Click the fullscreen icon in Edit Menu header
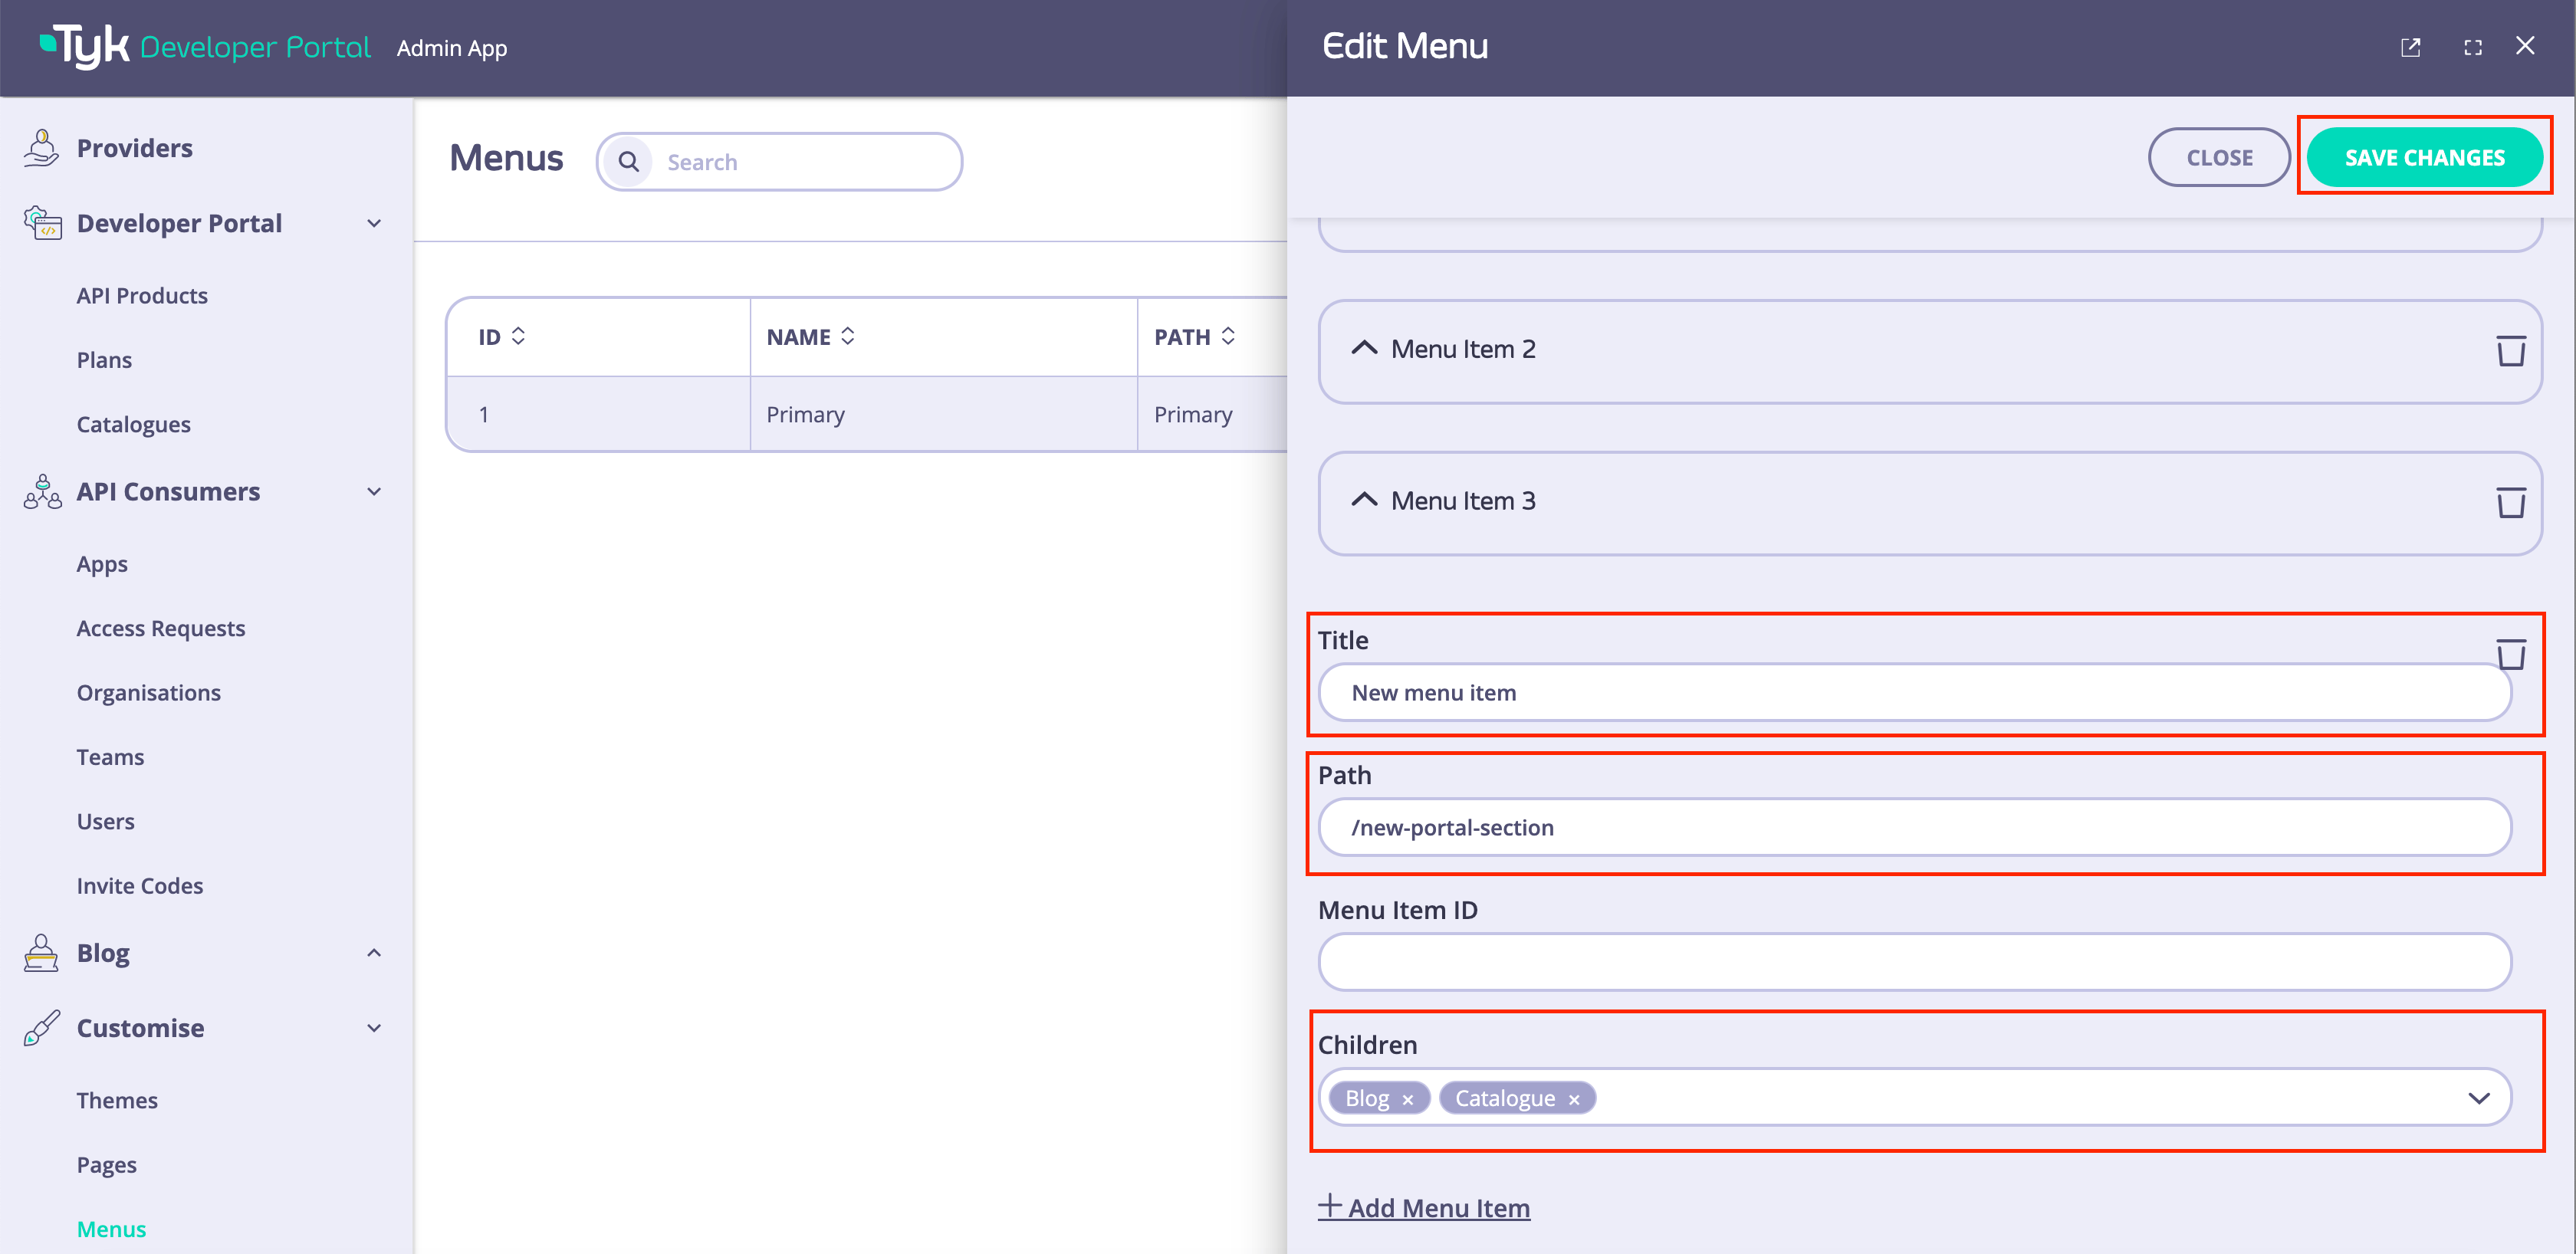The width and height of the screenshot is (2576, 1254). [x=2472, y=47]
